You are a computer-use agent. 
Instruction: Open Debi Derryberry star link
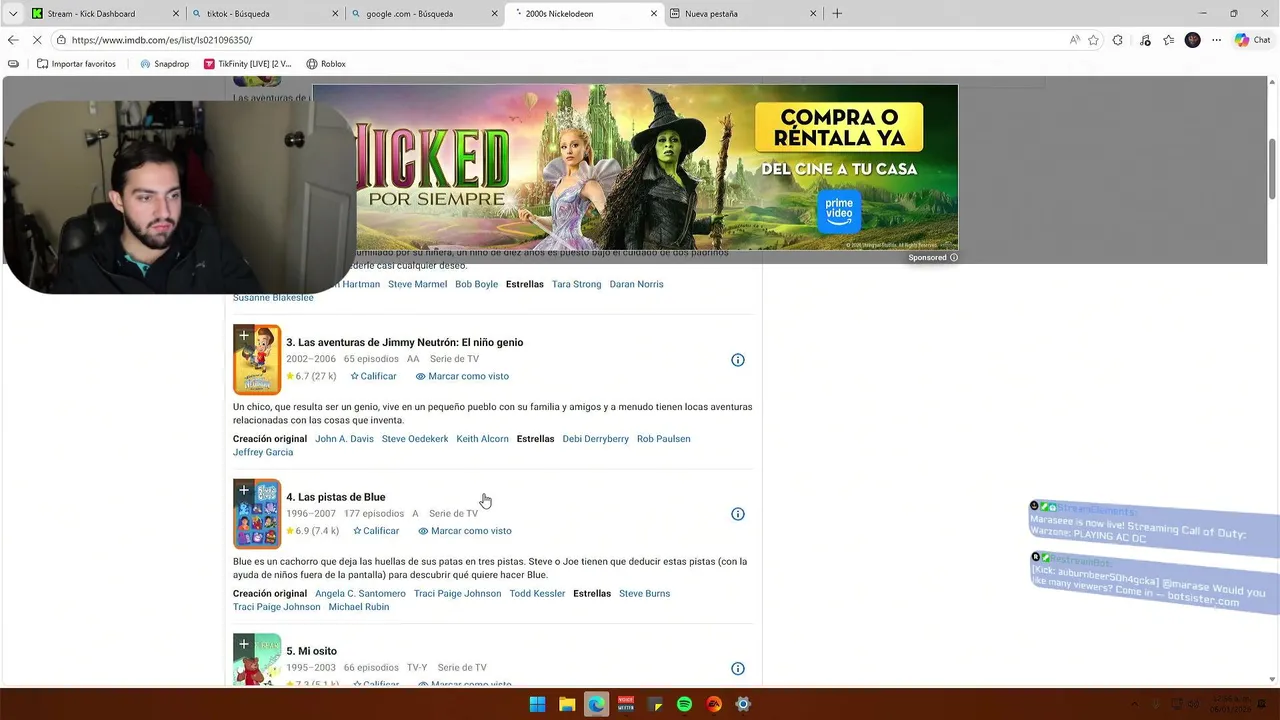coord(596,439)
